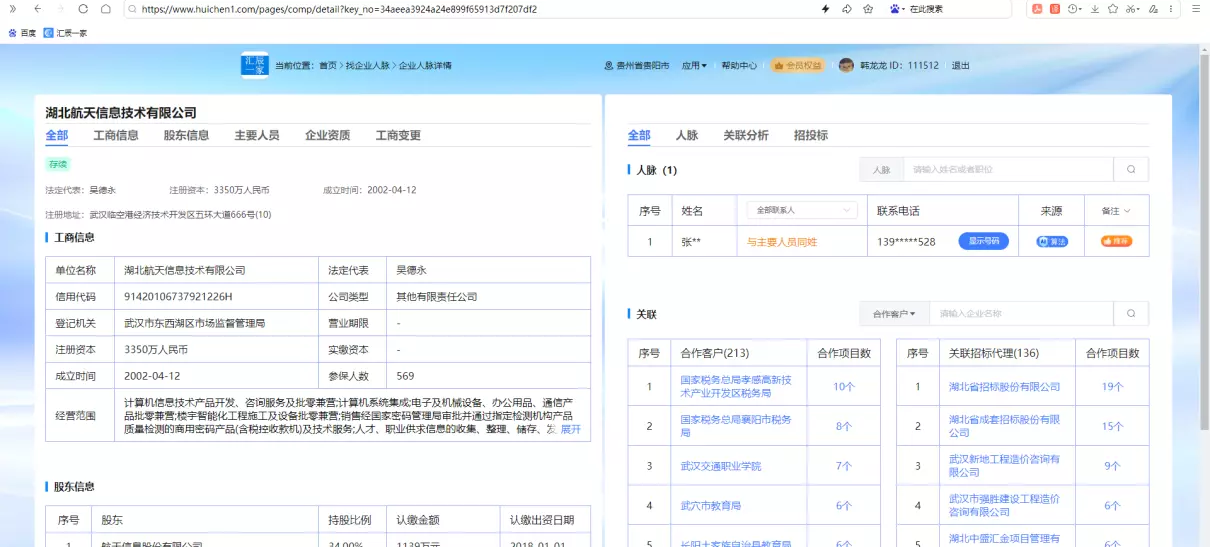Open the 合作客户 type dropdown

click(894, 314)
